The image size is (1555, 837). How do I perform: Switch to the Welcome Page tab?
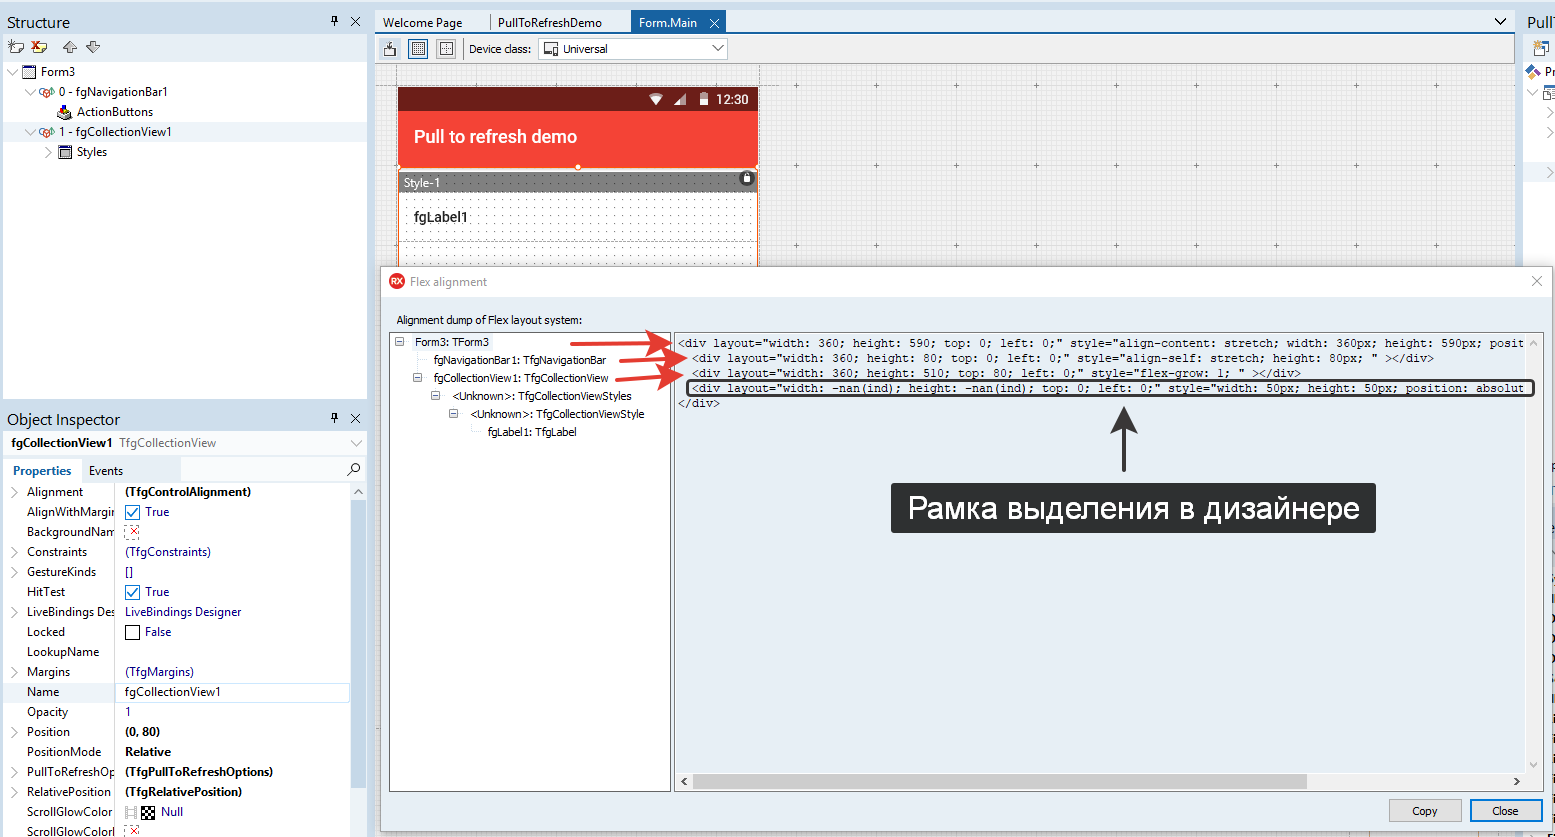[x=423, y=22]
